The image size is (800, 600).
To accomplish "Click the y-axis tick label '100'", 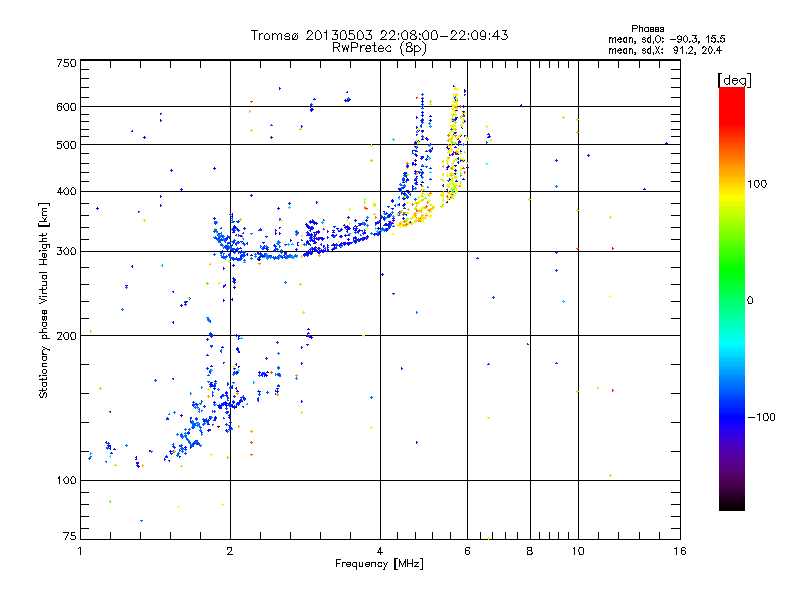I will point(67,481).
